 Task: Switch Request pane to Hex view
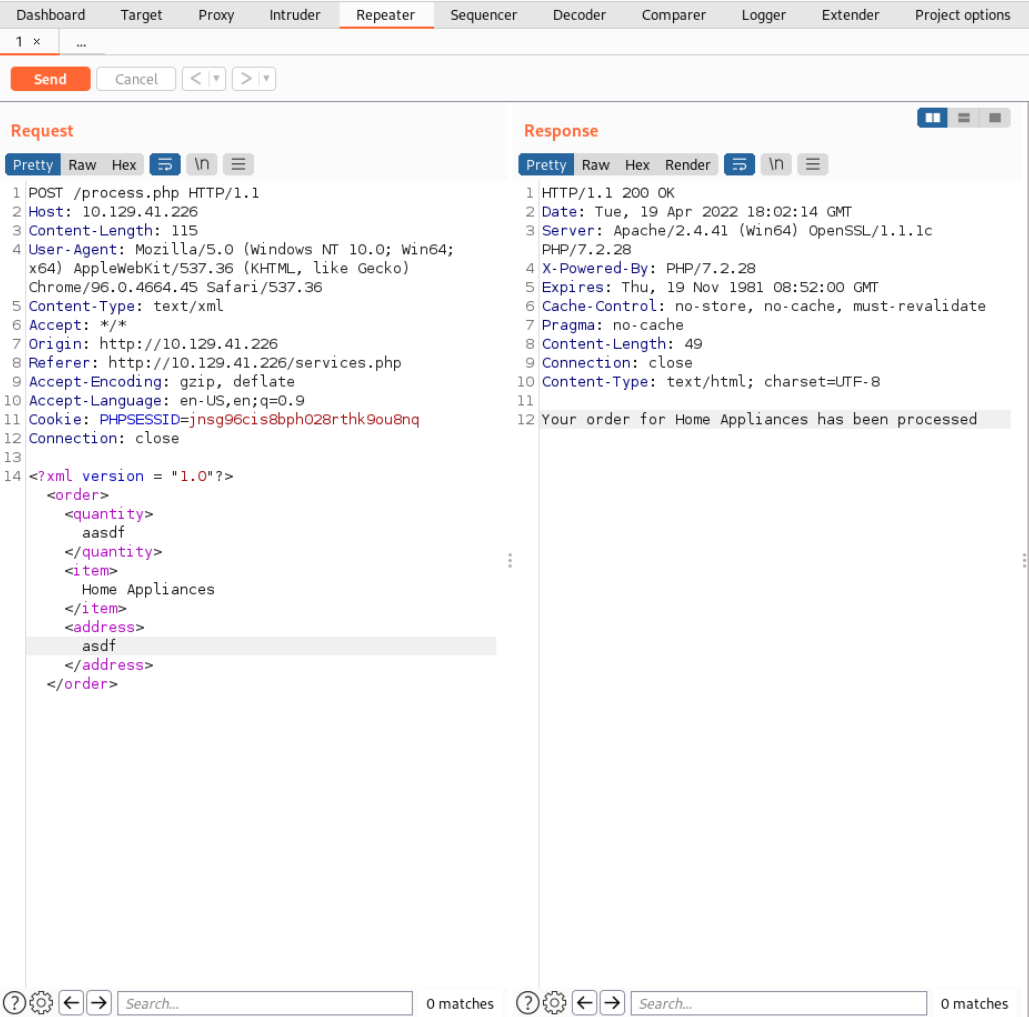(x=123, y=165)
